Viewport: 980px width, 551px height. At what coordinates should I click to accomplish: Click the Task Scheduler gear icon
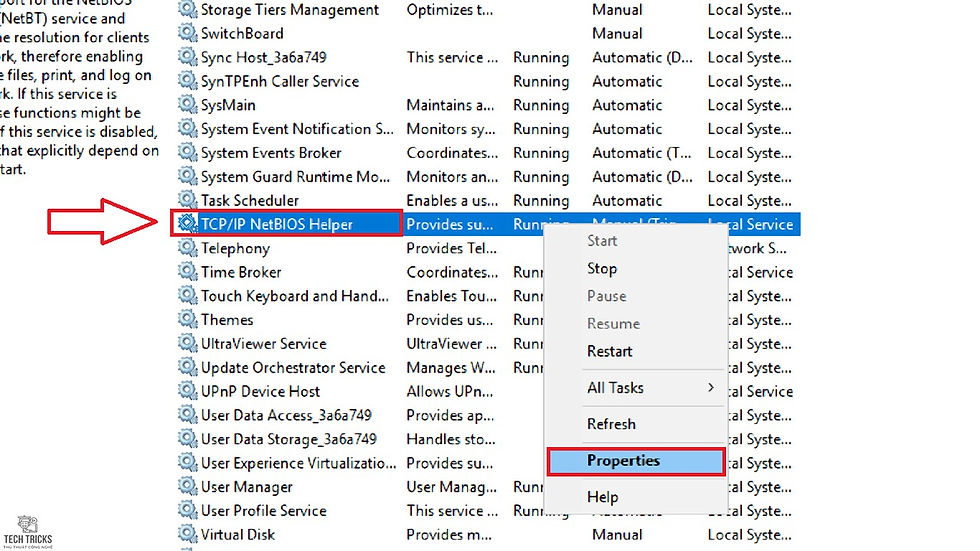(187, 200)
